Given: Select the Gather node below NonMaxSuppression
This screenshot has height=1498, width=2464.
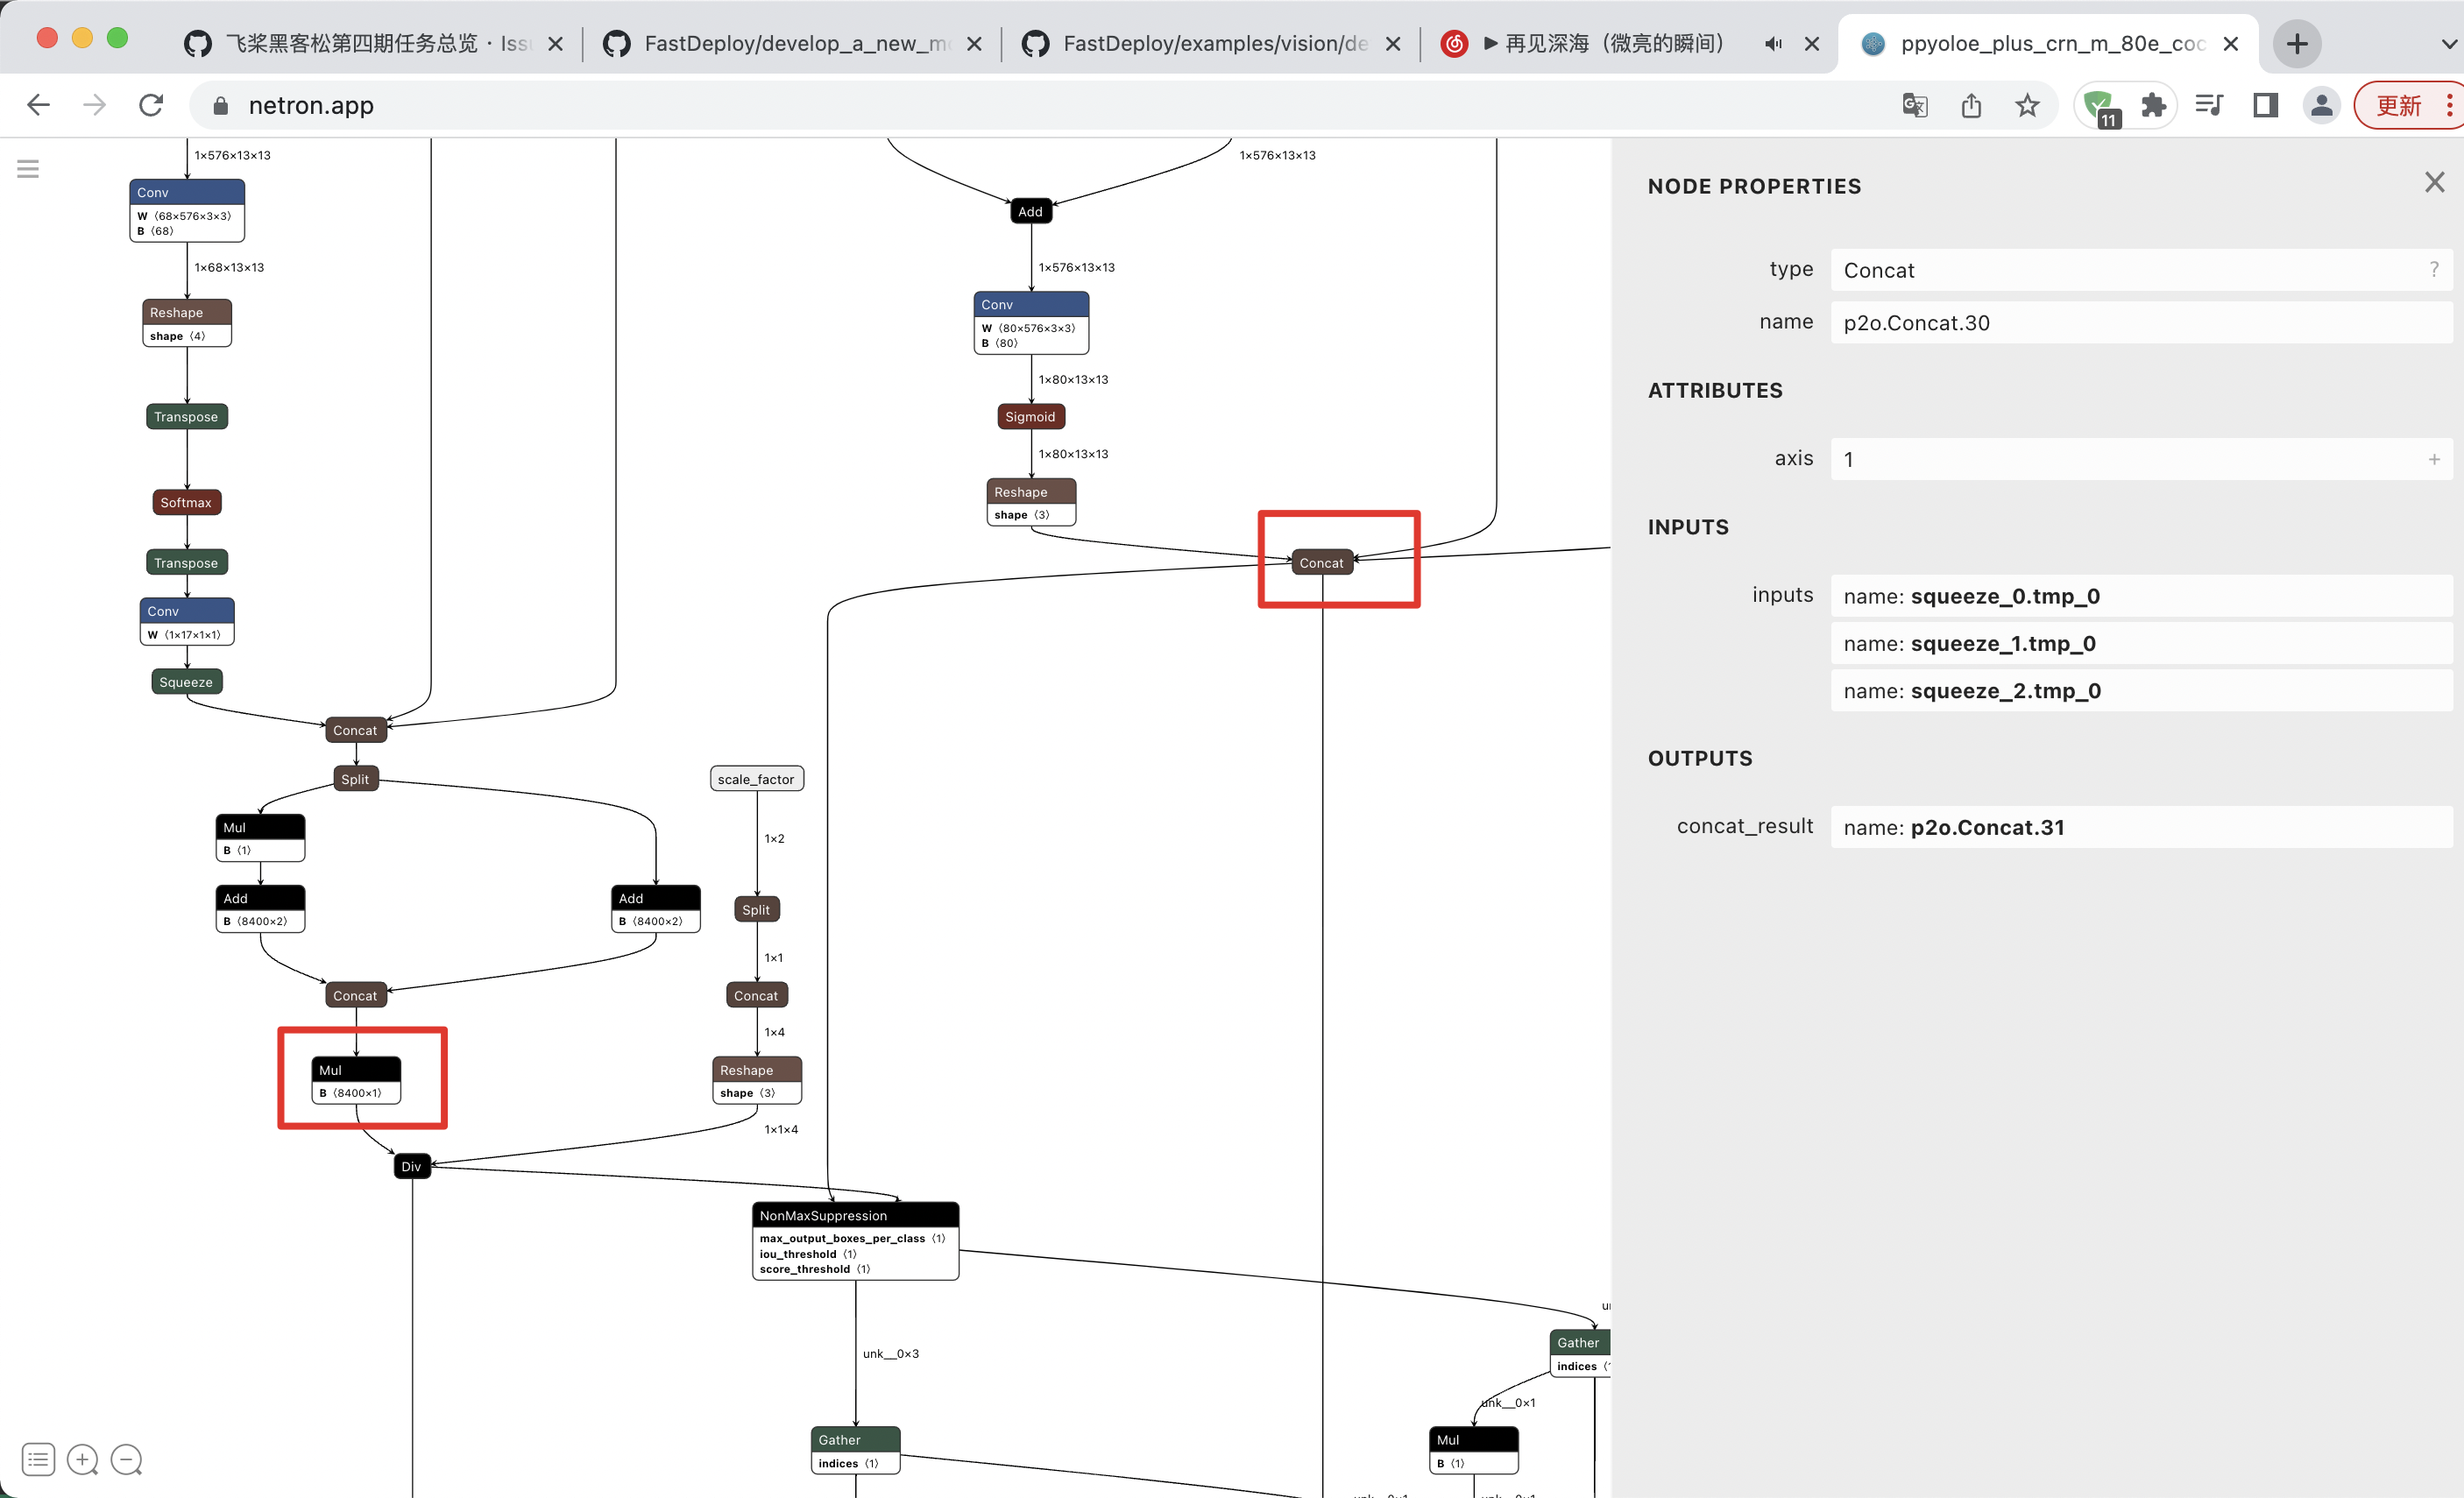Looking at the screenshot, I should (x=855, y=1450).
